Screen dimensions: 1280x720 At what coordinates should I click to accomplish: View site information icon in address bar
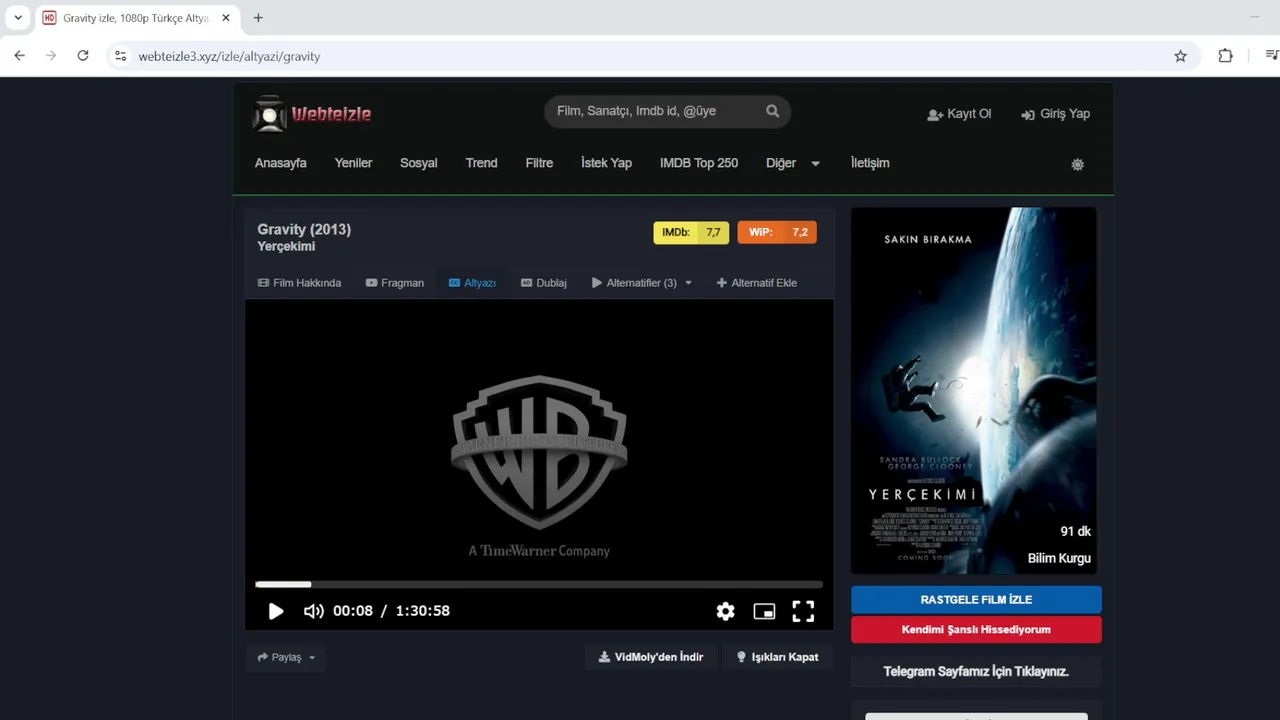pyautogui.click(x=120, y=56)
